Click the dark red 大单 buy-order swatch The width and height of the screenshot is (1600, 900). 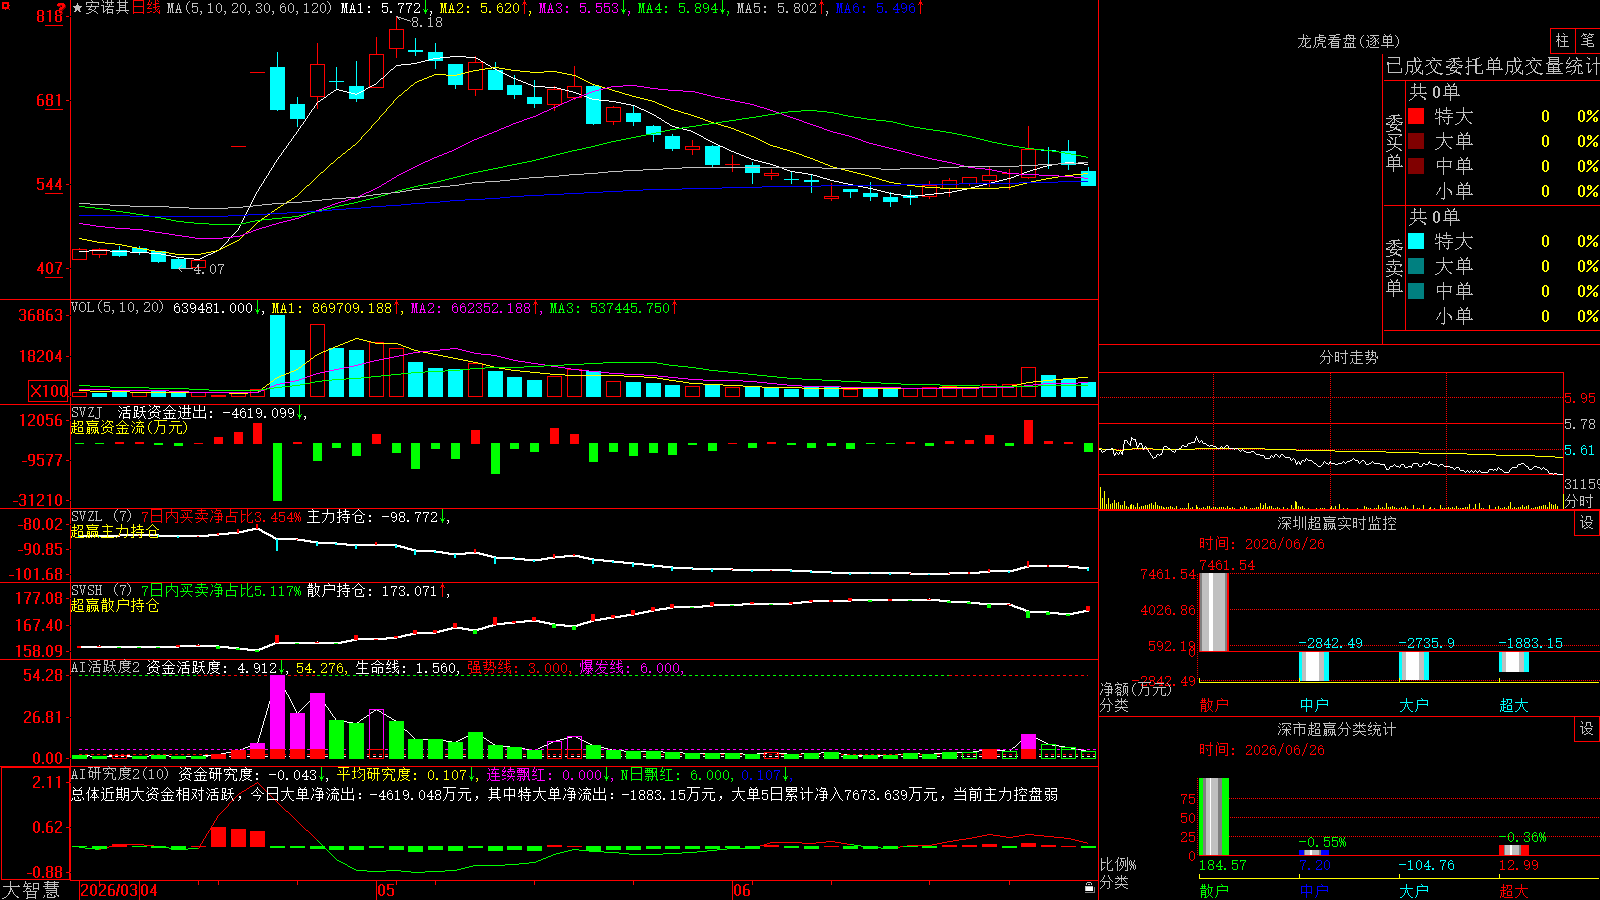[x=1416, y=141]
